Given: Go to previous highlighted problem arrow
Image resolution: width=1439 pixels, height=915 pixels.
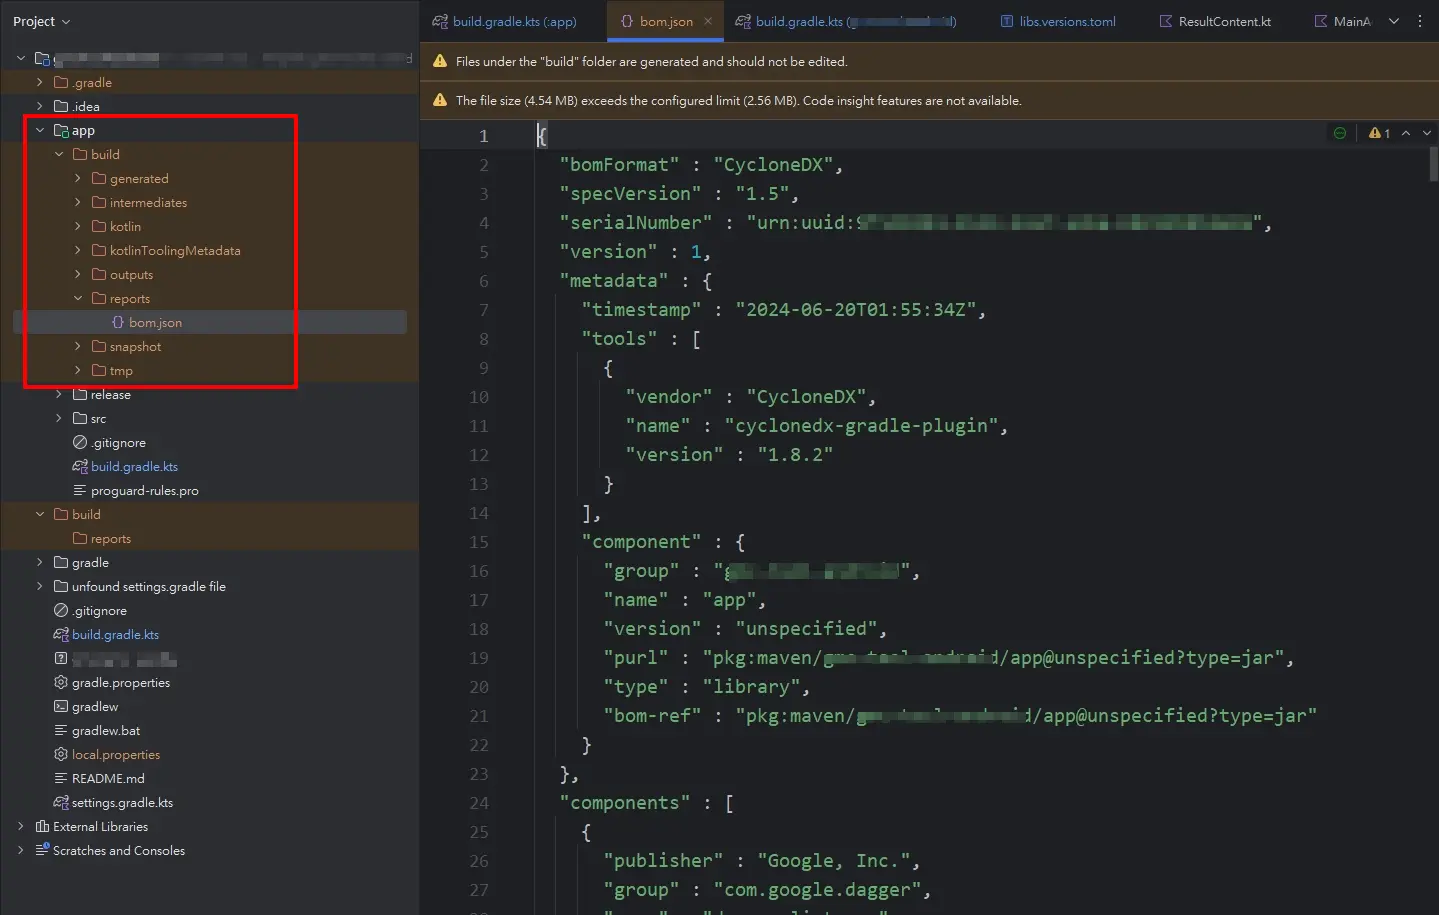Looking at the screenshot, I should (x=1406, y=133).
